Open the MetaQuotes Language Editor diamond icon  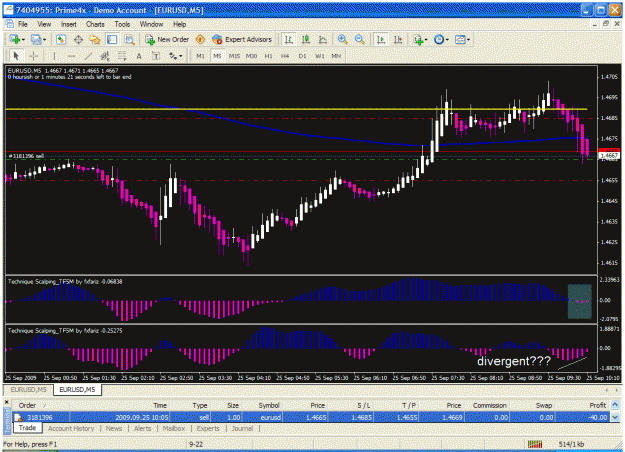coord(200,39)
